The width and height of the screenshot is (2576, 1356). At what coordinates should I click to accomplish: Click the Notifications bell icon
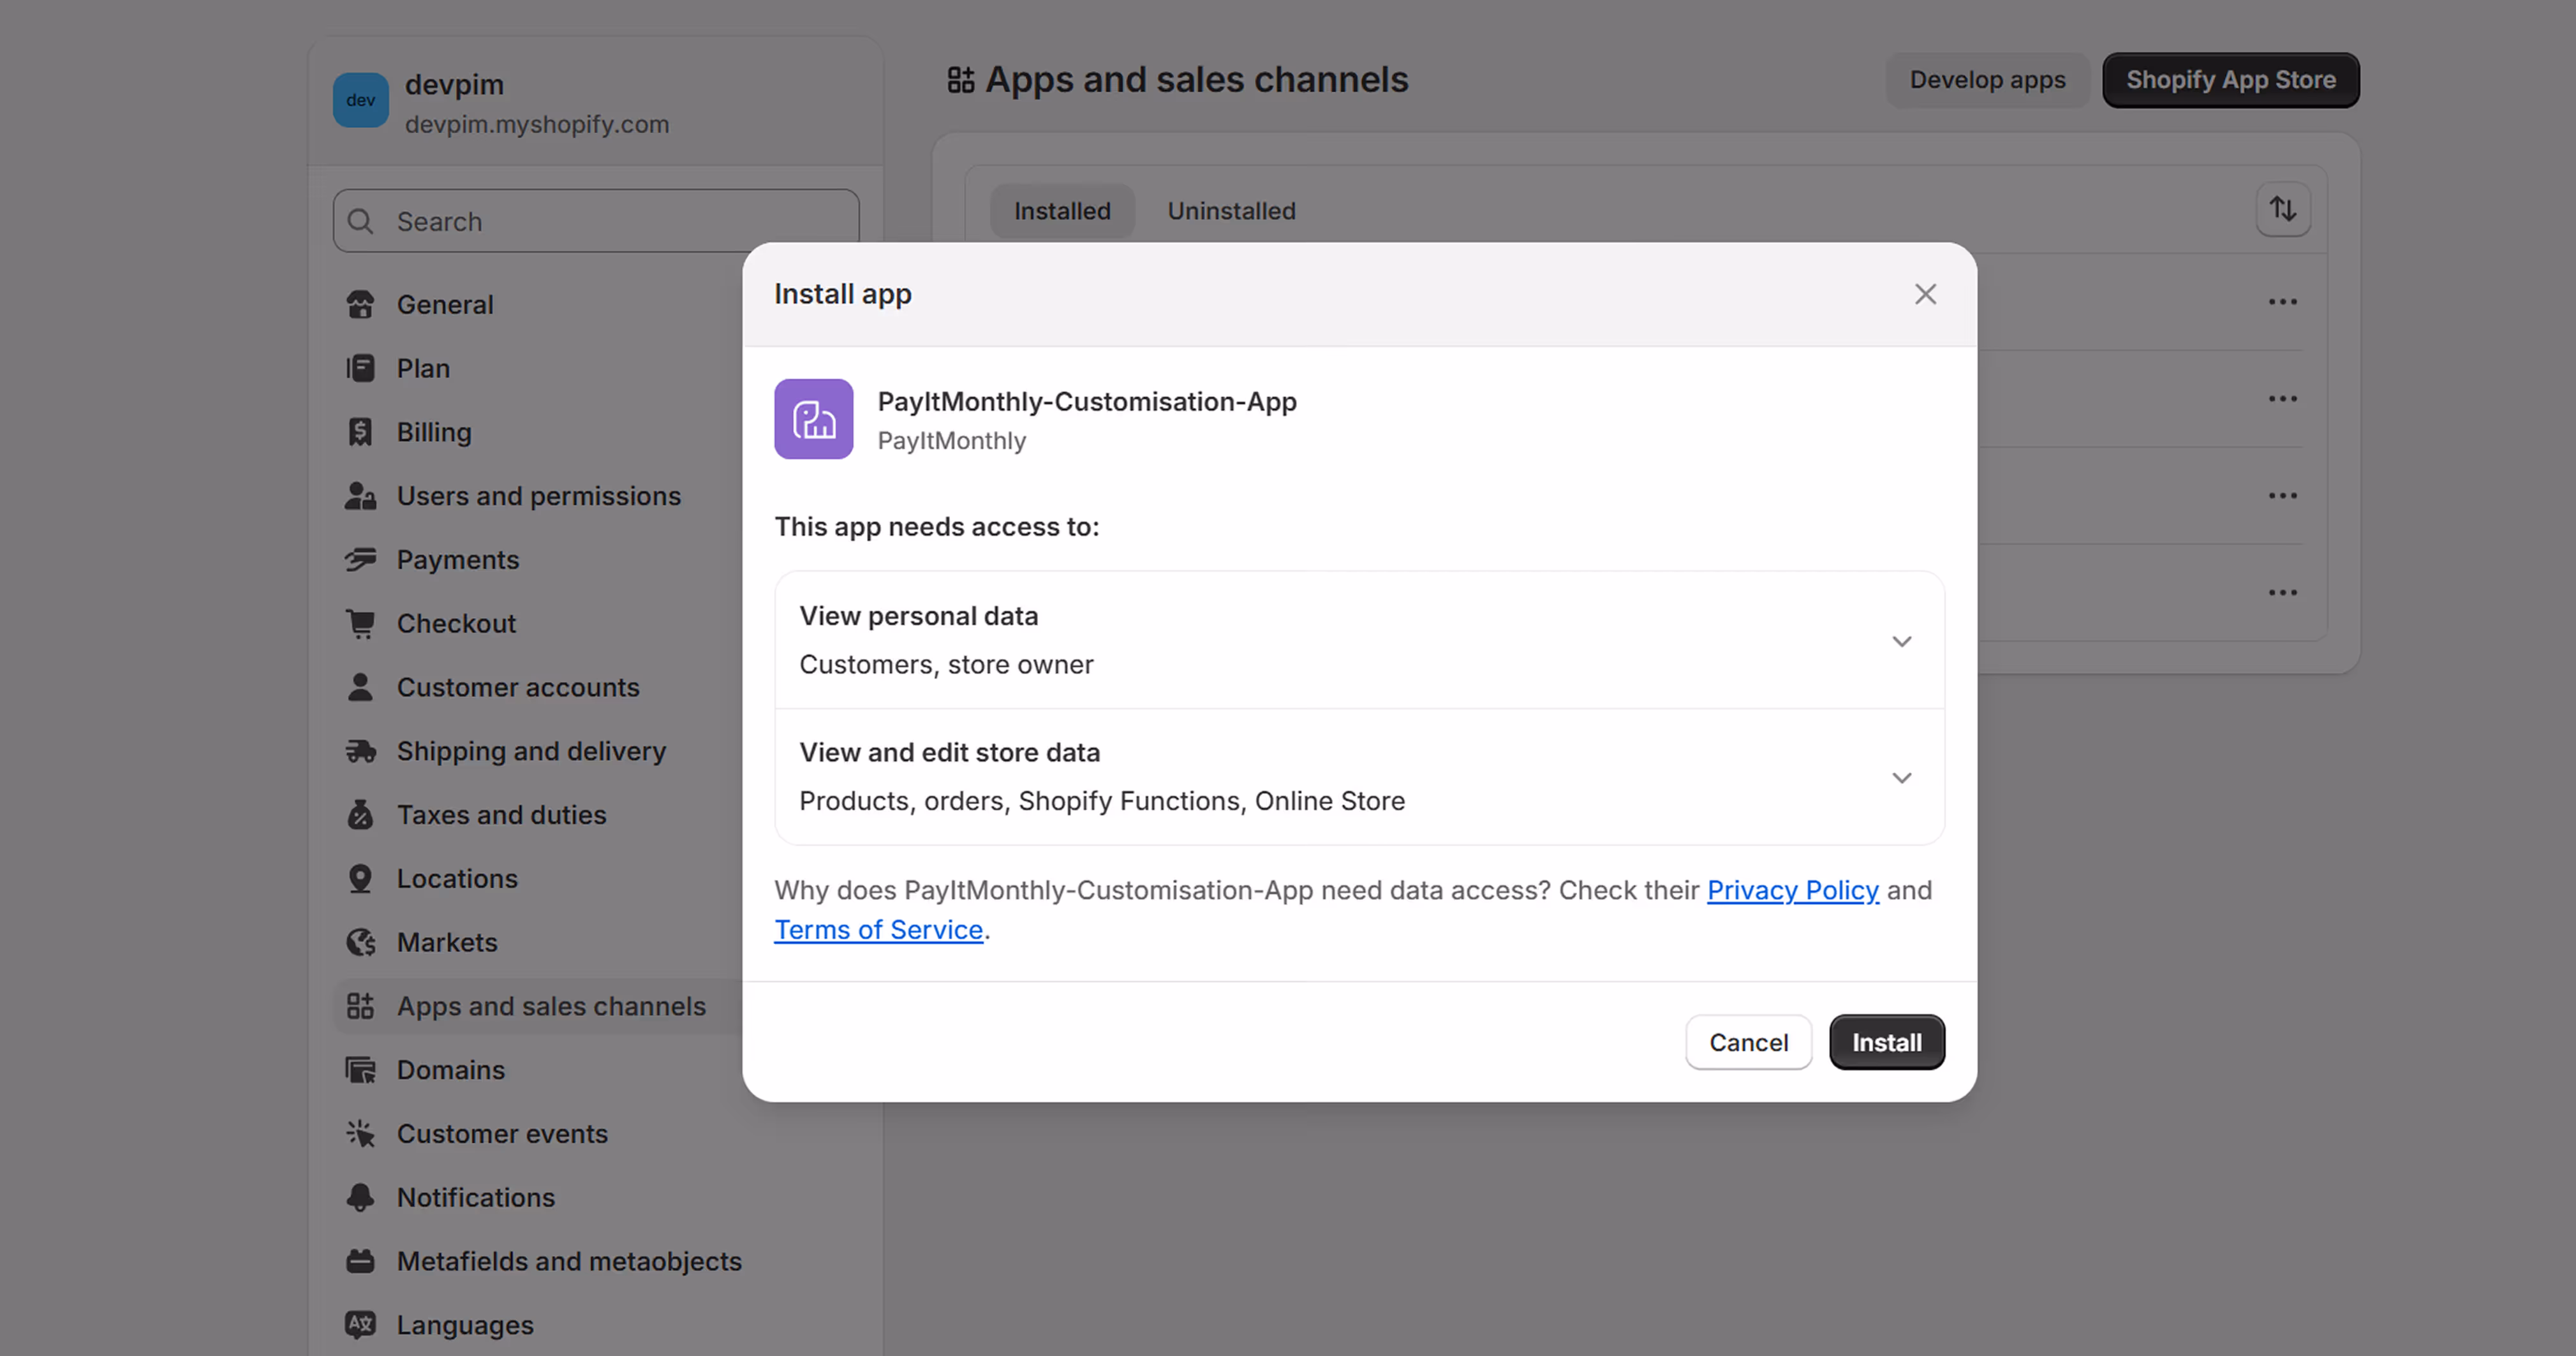[x=360, y=1197]
